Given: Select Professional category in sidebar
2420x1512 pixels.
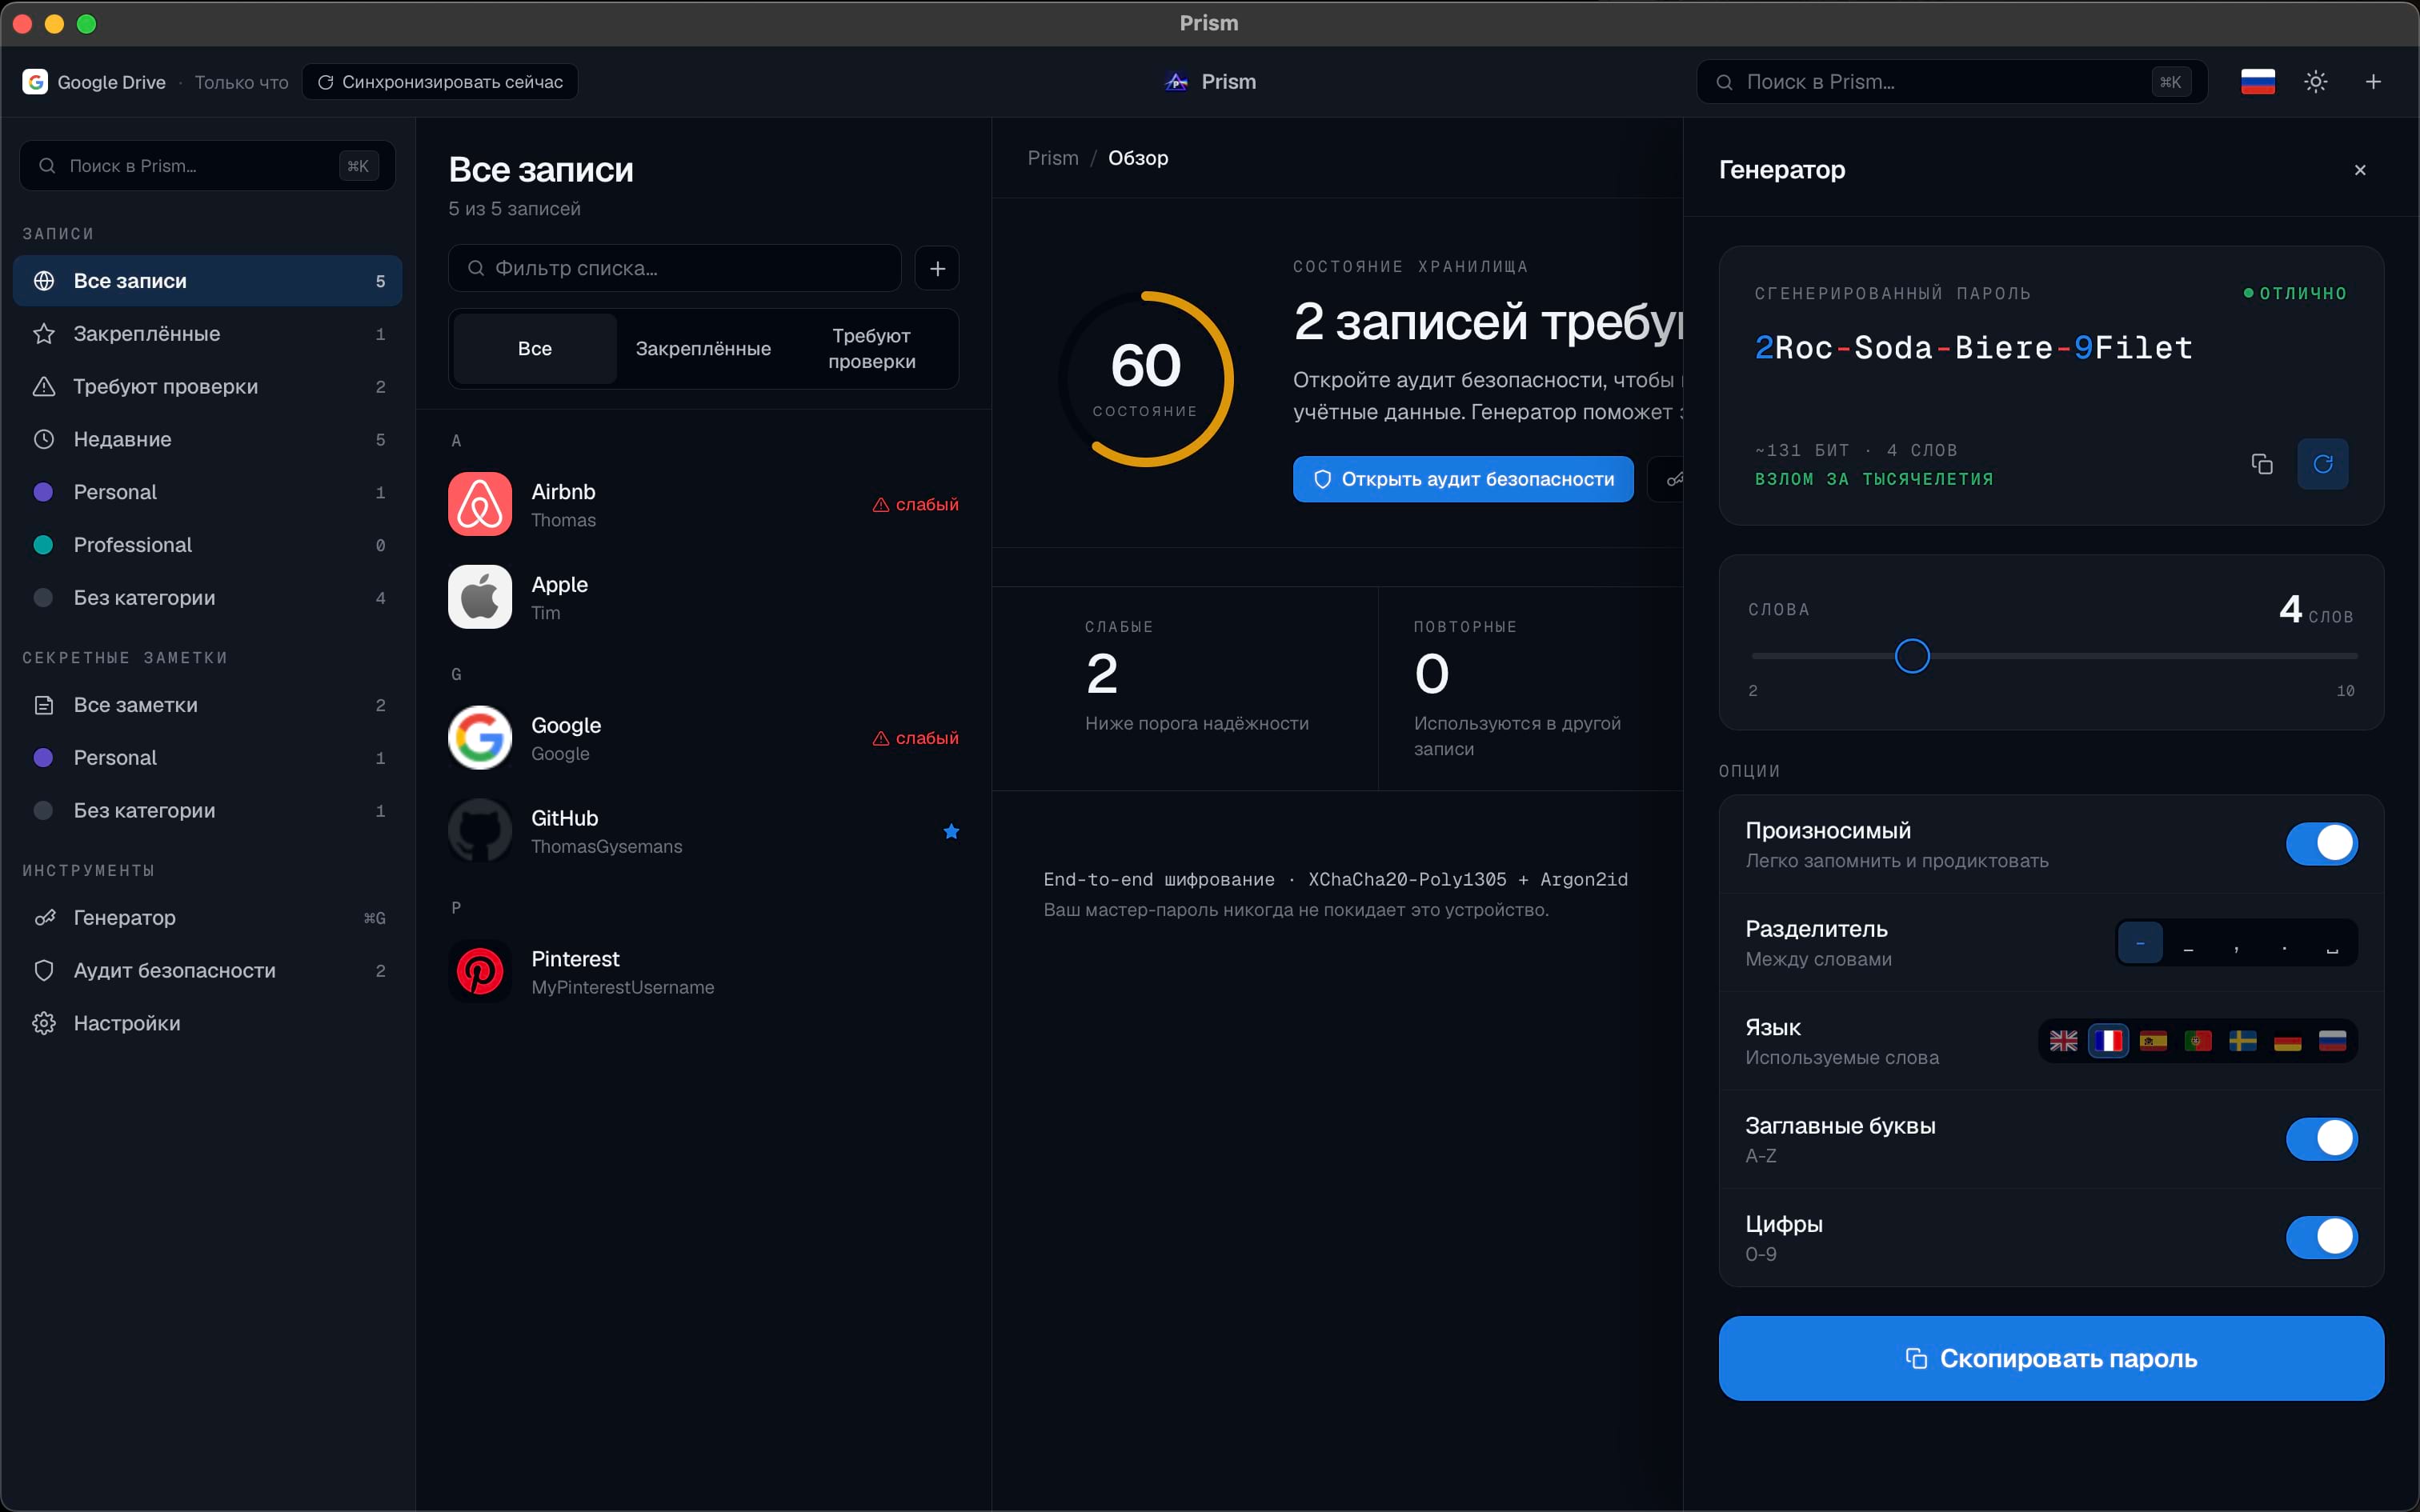Looking at the screenshot, I should [207, 545].
